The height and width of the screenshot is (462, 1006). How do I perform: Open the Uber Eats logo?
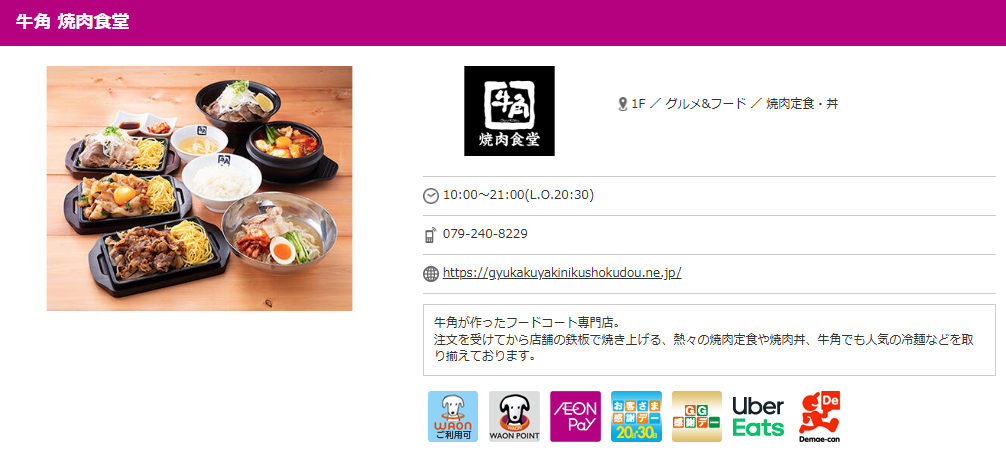758,416
